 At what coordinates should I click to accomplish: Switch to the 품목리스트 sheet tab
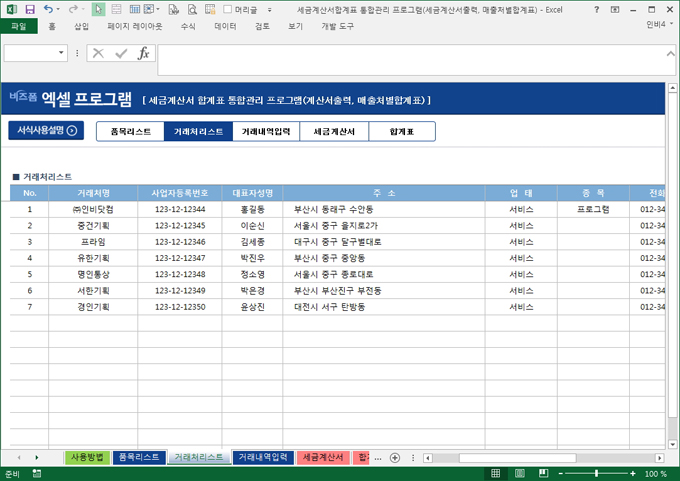tap(138, 457)
